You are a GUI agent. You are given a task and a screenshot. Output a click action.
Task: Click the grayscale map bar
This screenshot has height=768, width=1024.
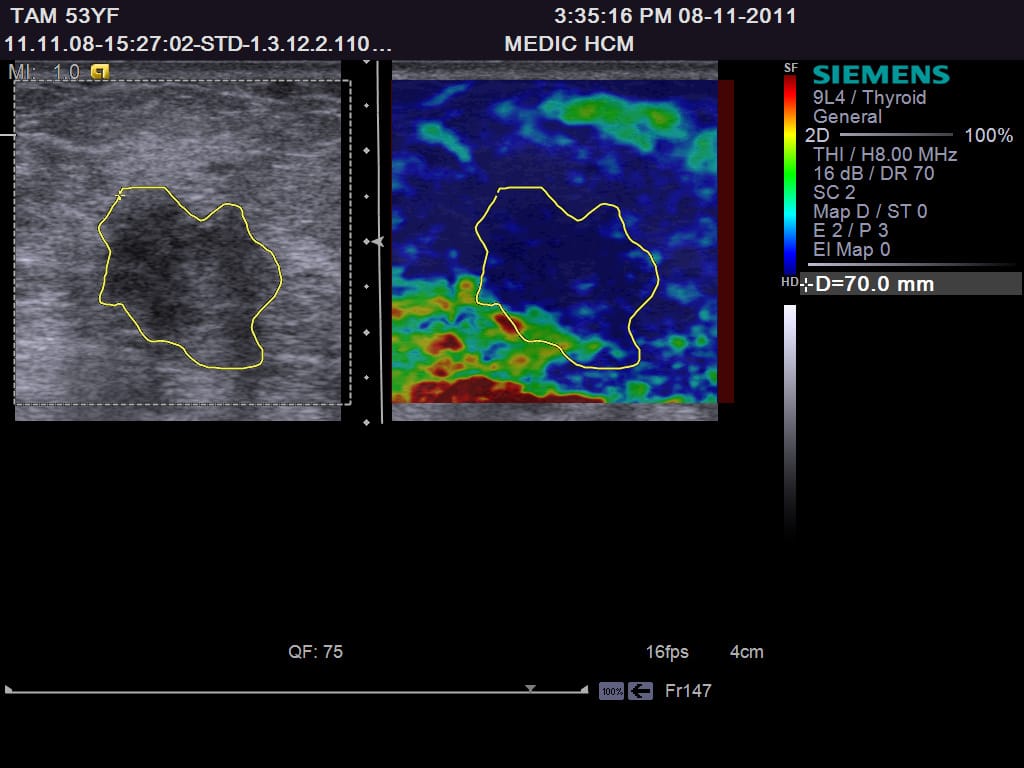[x=790, y=418]
